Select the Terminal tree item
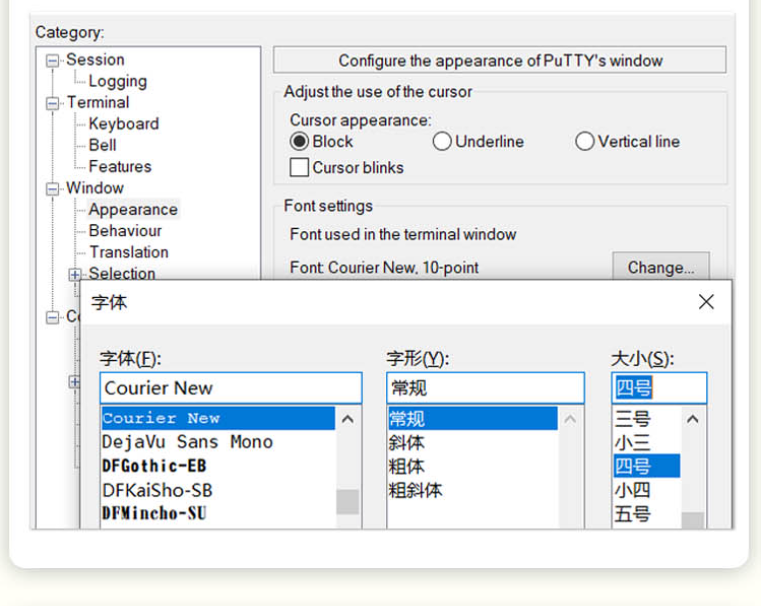 click(98, 103)
